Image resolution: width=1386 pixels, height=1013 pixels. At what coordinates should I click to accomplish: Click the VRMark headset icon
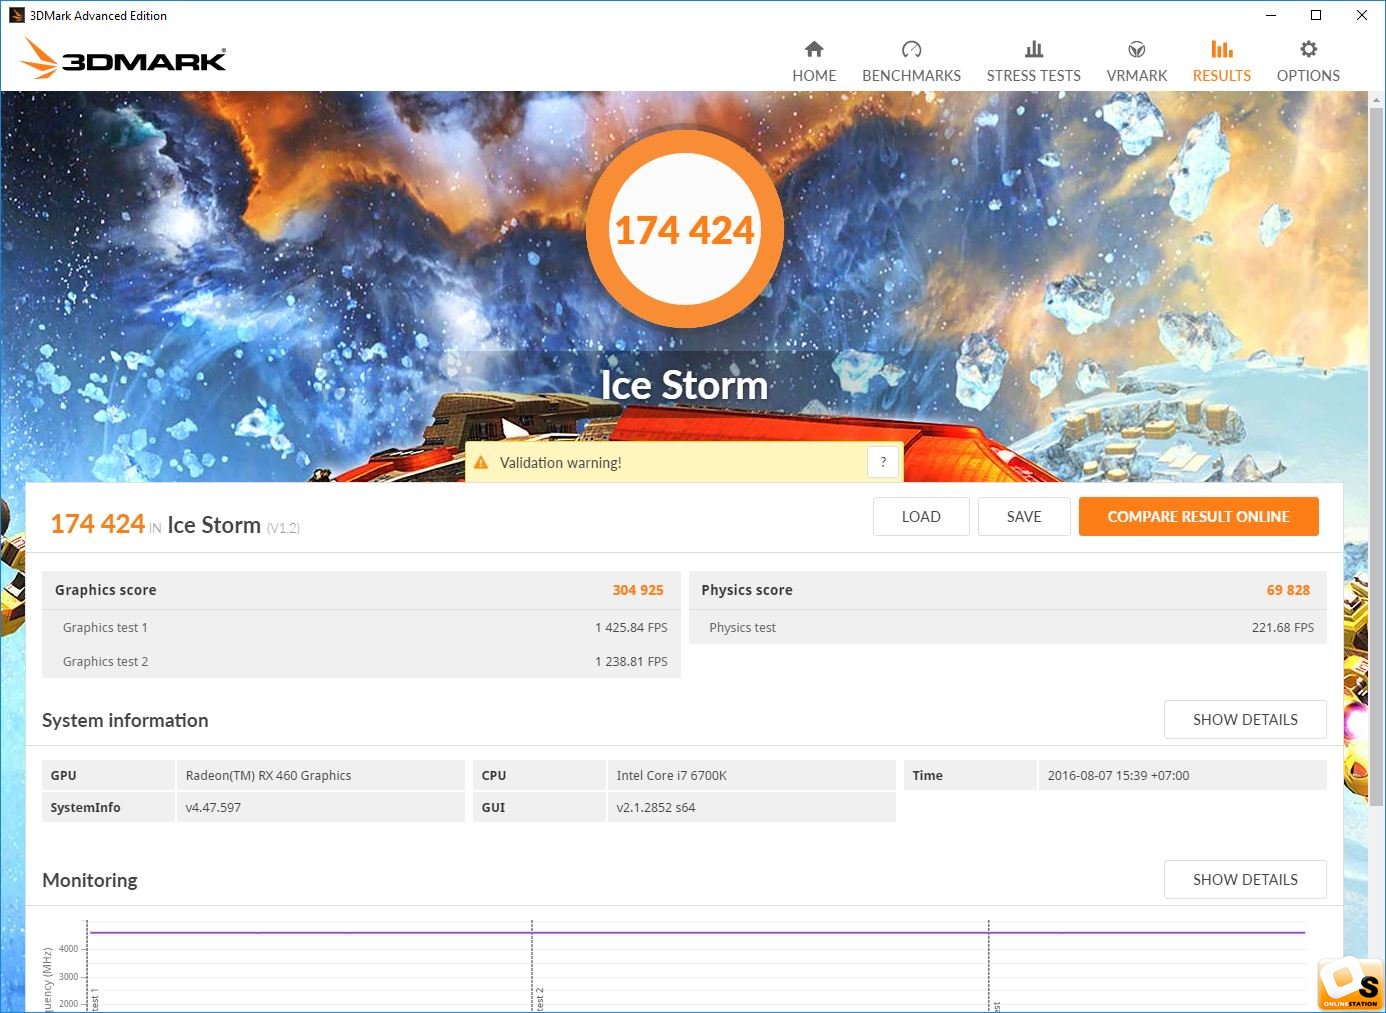(x=1137, y=49)
